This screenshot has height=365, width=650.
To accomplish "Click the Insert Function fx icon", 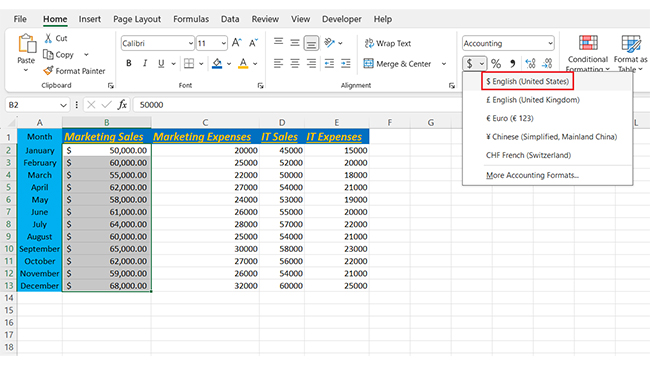I will [x=122, y=105].
